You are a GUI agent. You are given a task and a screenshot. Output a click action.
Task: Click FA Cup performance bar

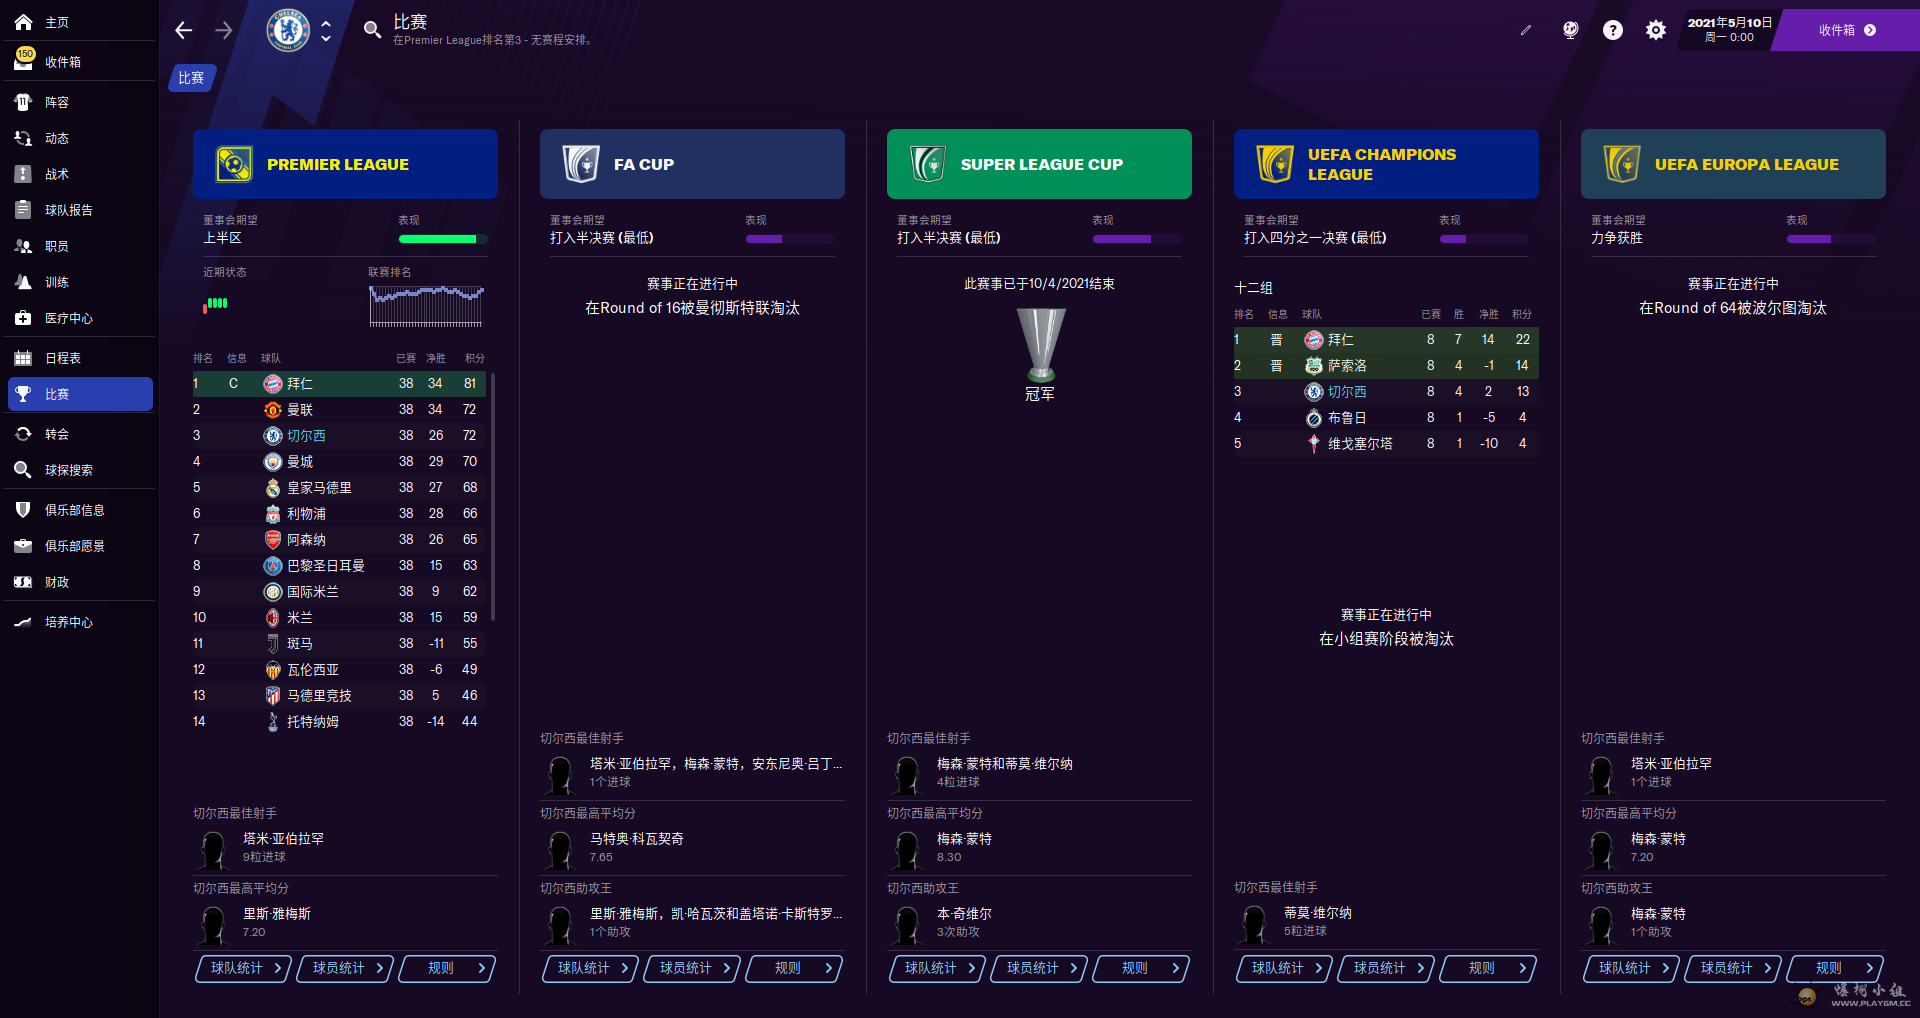click(x=790, y=239)
